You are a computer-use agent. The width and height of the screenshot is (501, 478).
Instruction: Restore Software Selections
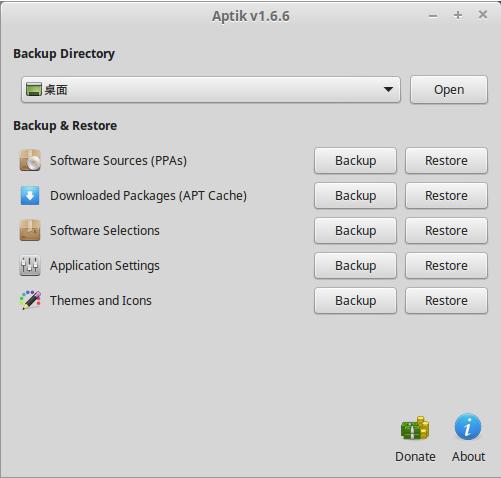[446, 230]
